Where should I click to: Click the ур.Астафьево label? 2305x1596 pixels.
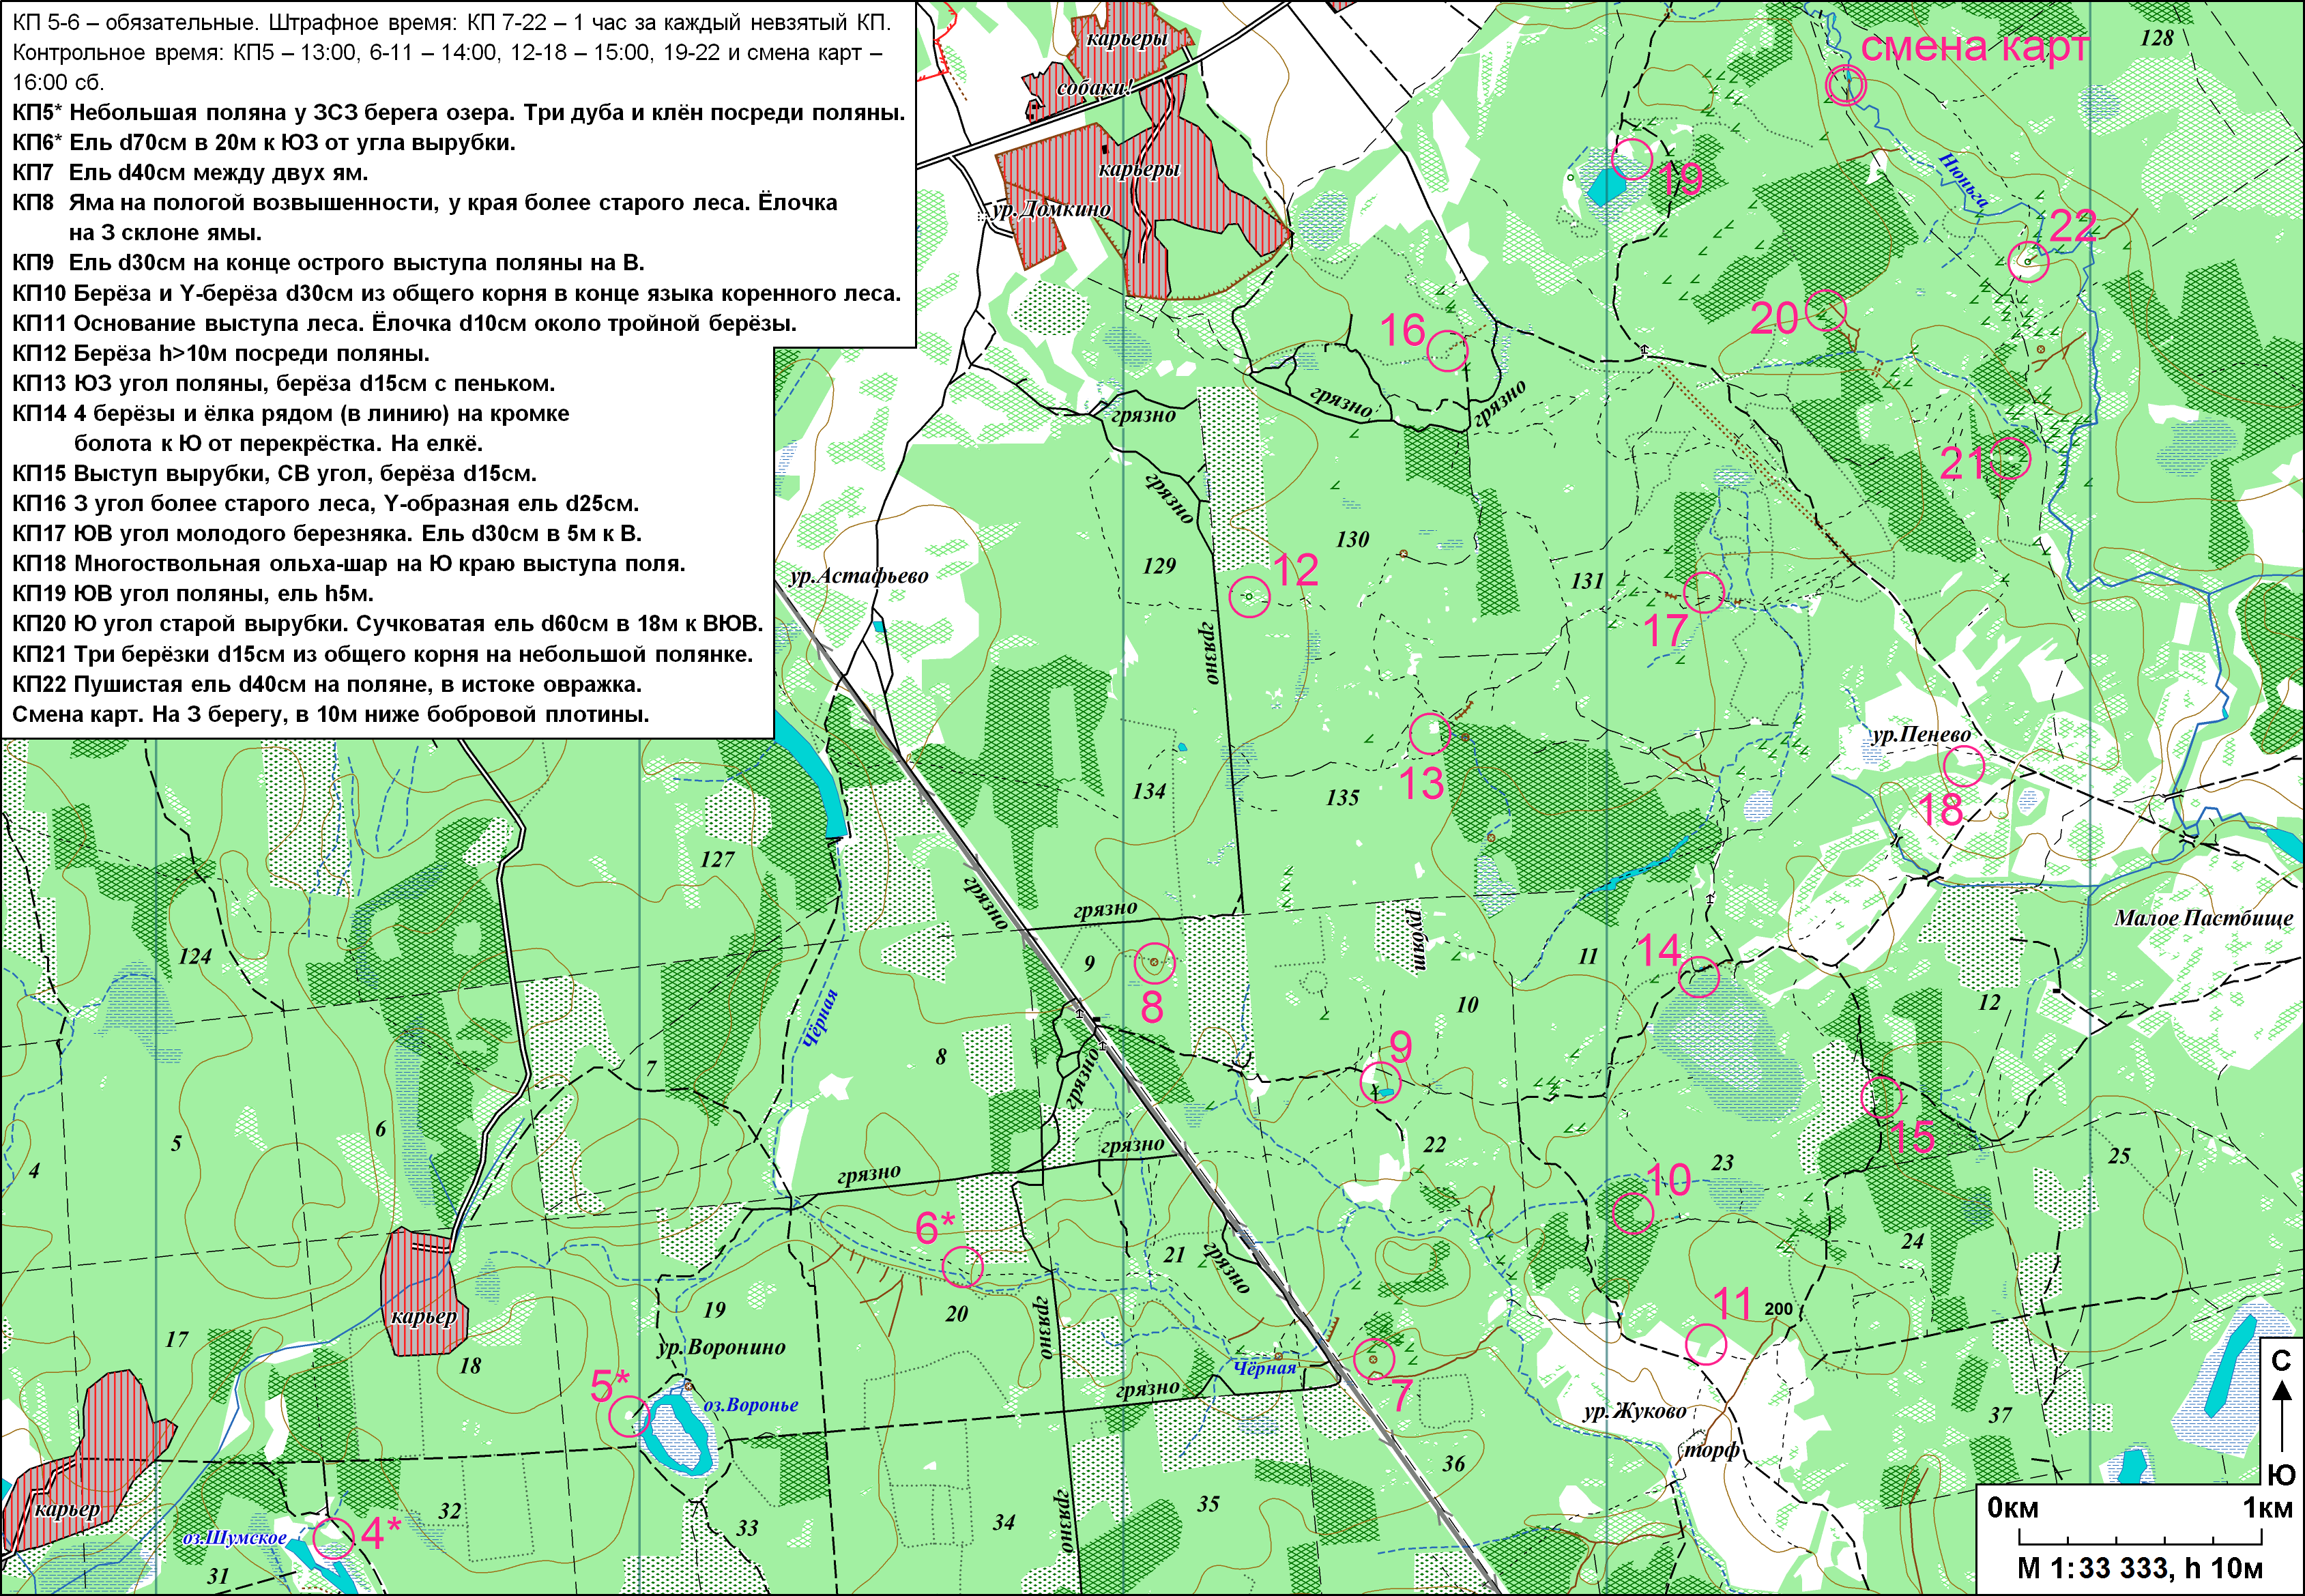[x=859, y=576]
